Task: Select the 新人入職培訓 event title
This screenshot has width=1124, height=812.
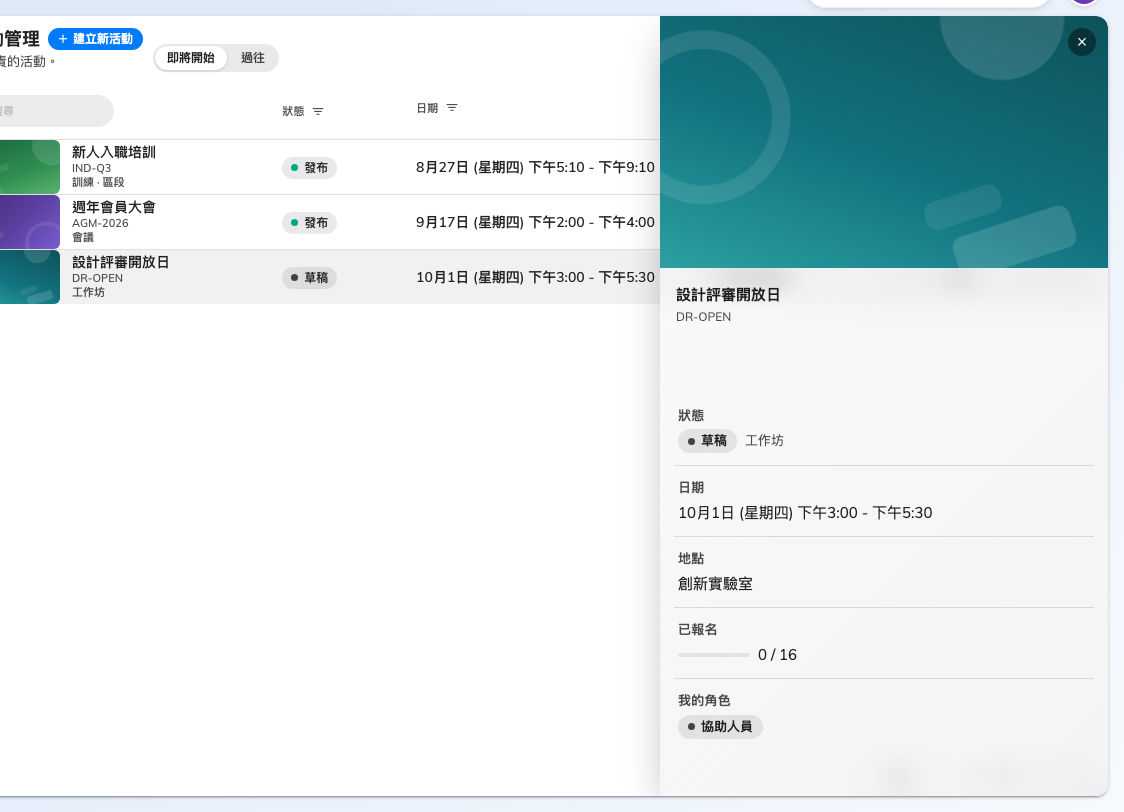Action: tap(114, 152)
